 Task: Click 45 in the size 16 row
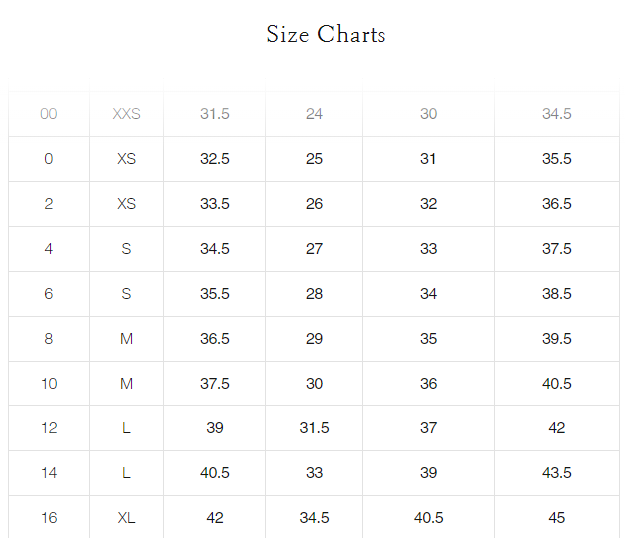[x=557, y=518]
